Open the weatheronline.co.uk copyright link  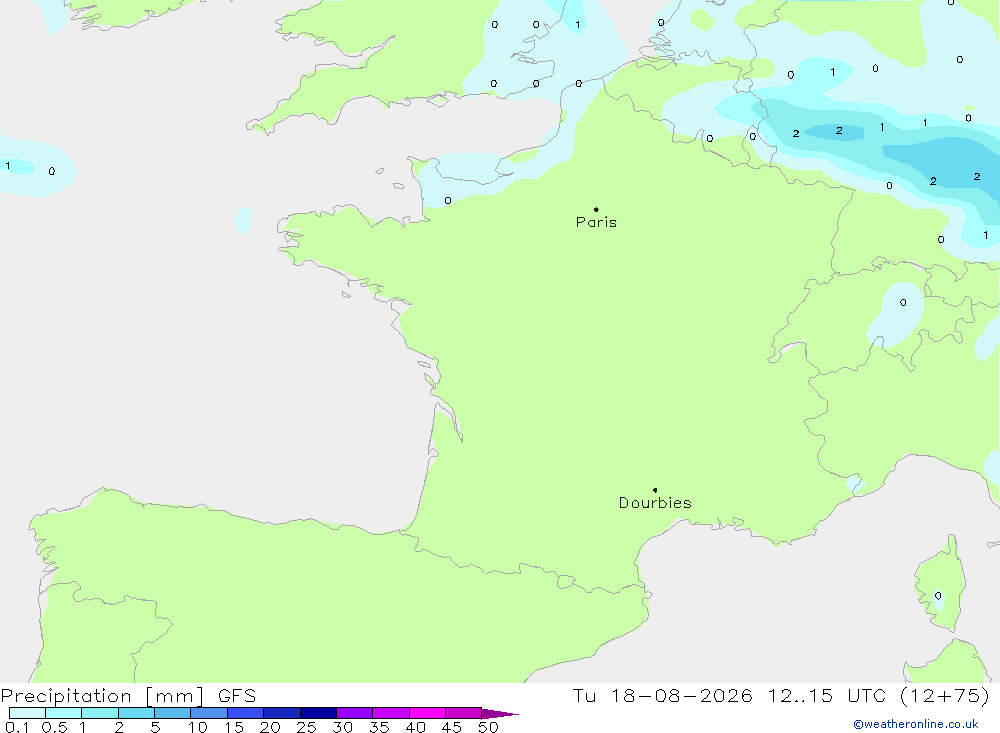point(916,724)
